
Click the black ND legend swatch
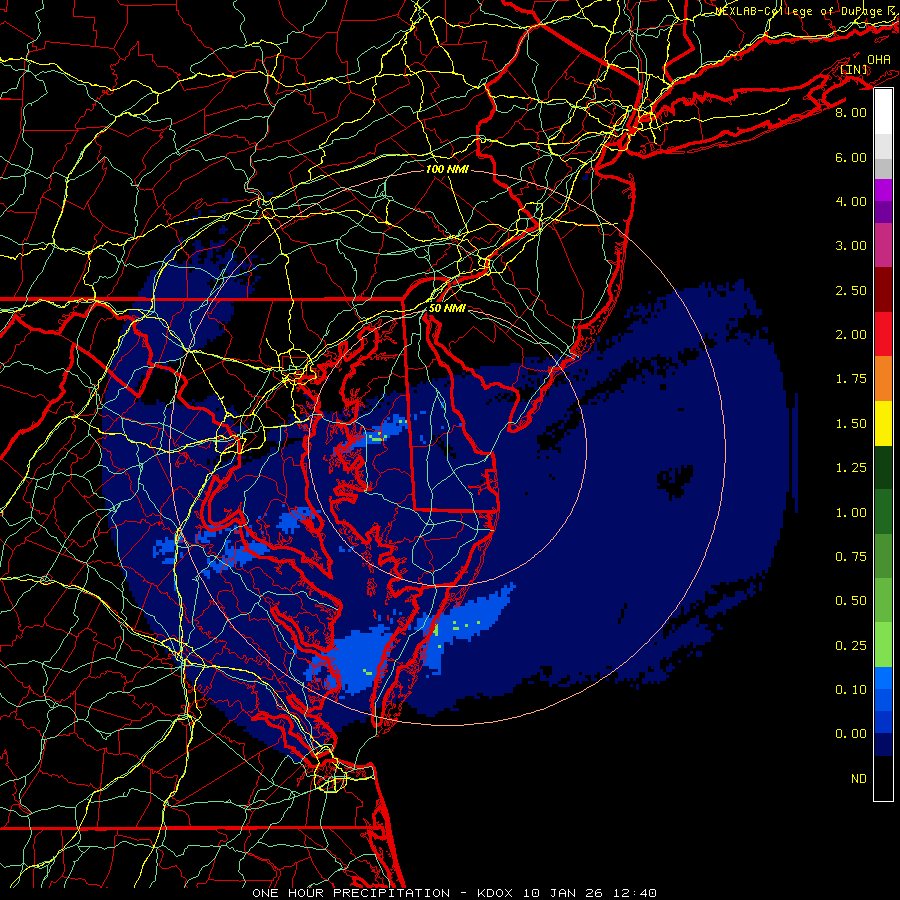[x=883, y=778]
